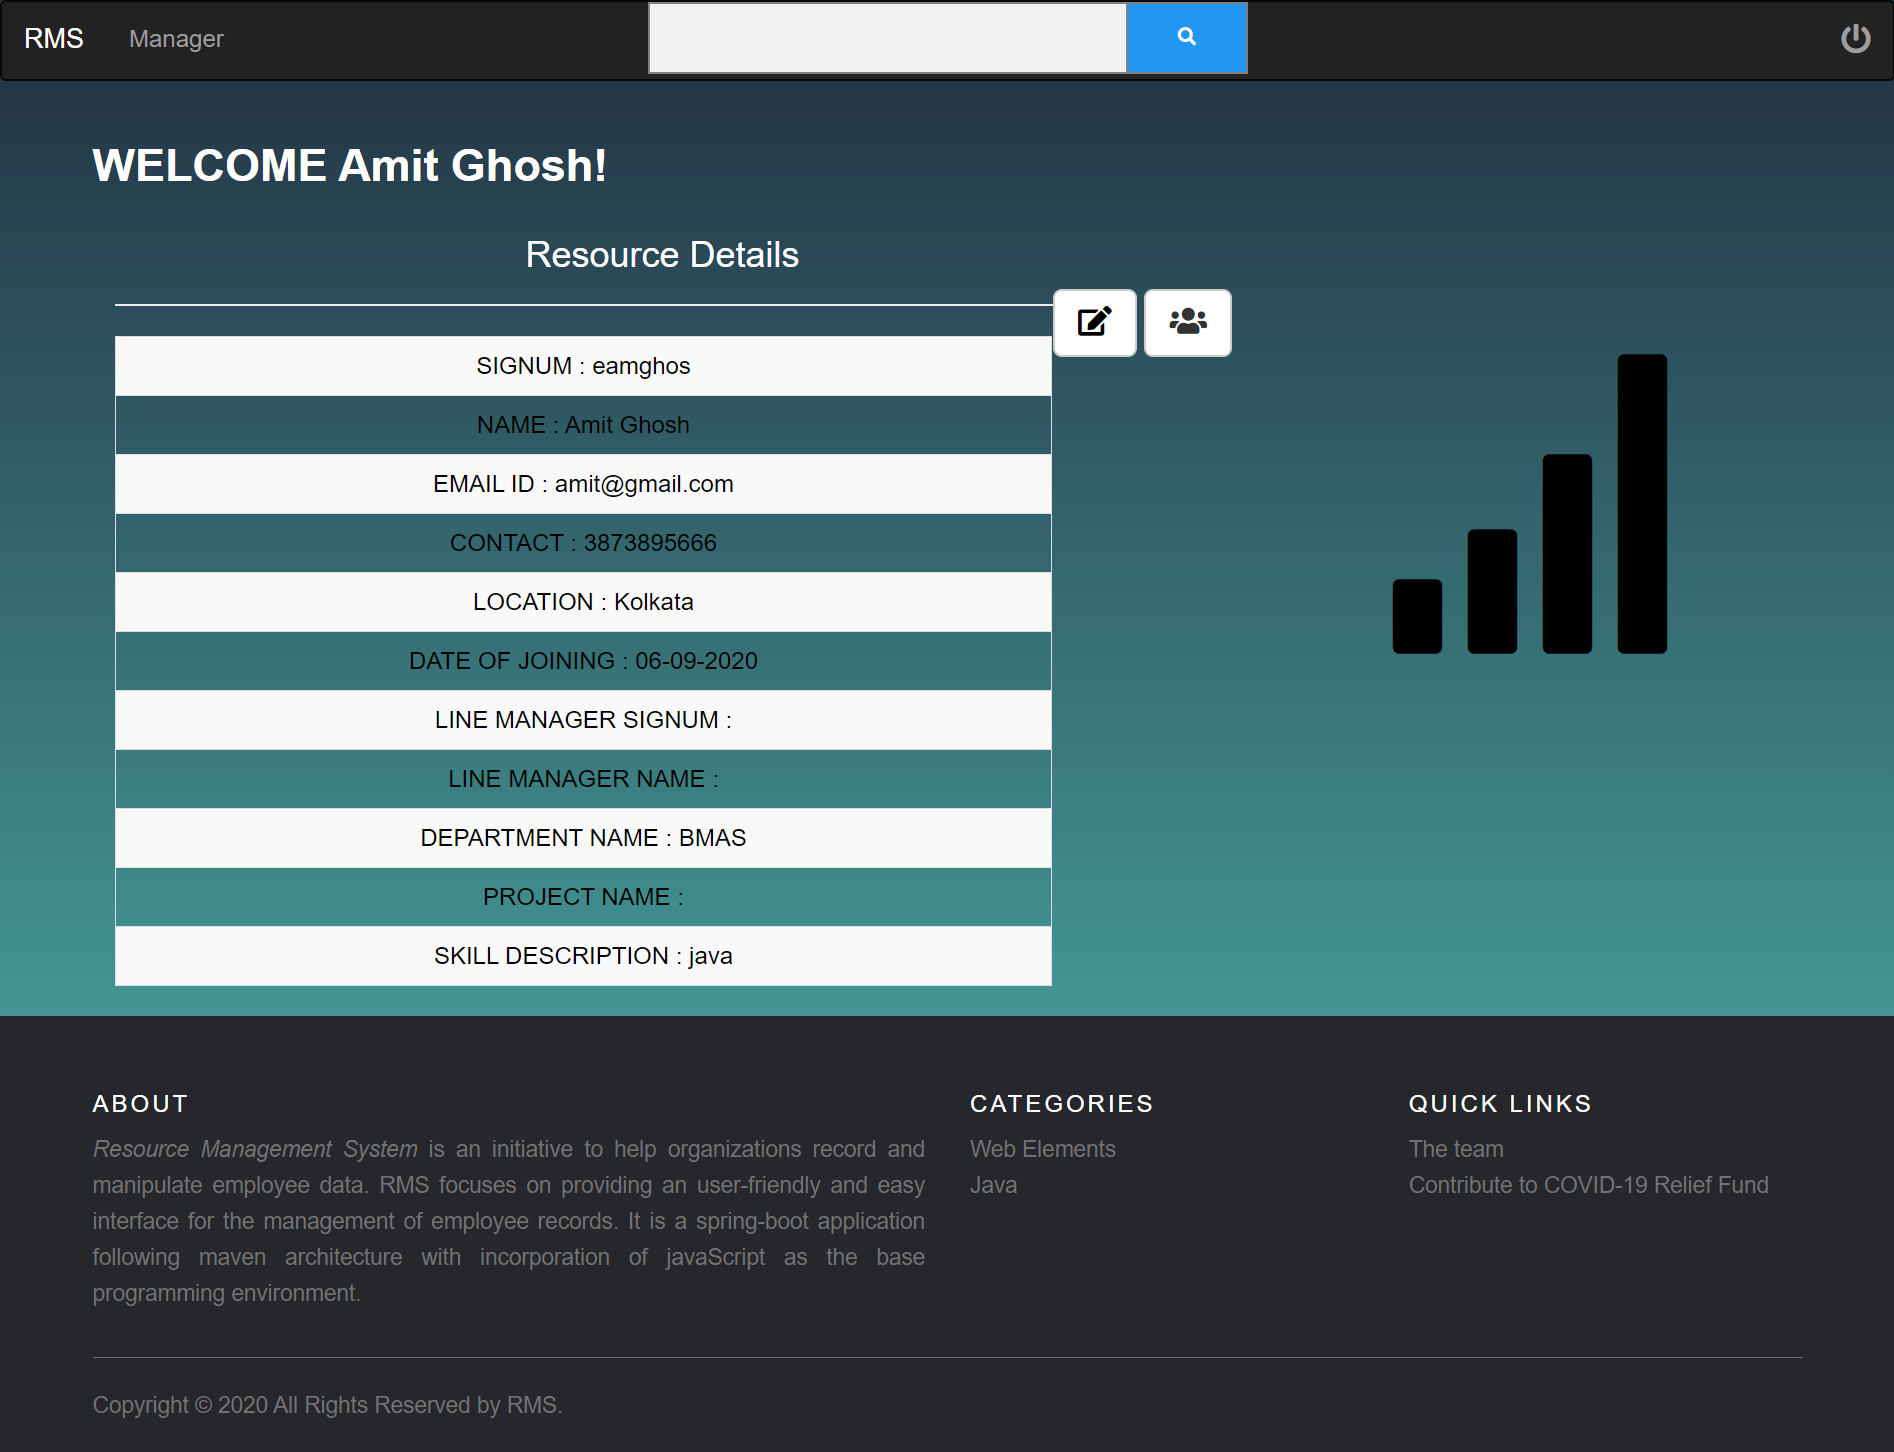Image resolution: width=1894 pixels, height=1452 pixels.
Task: Open the edit resource pencil icon
Action: point(1095,322)
